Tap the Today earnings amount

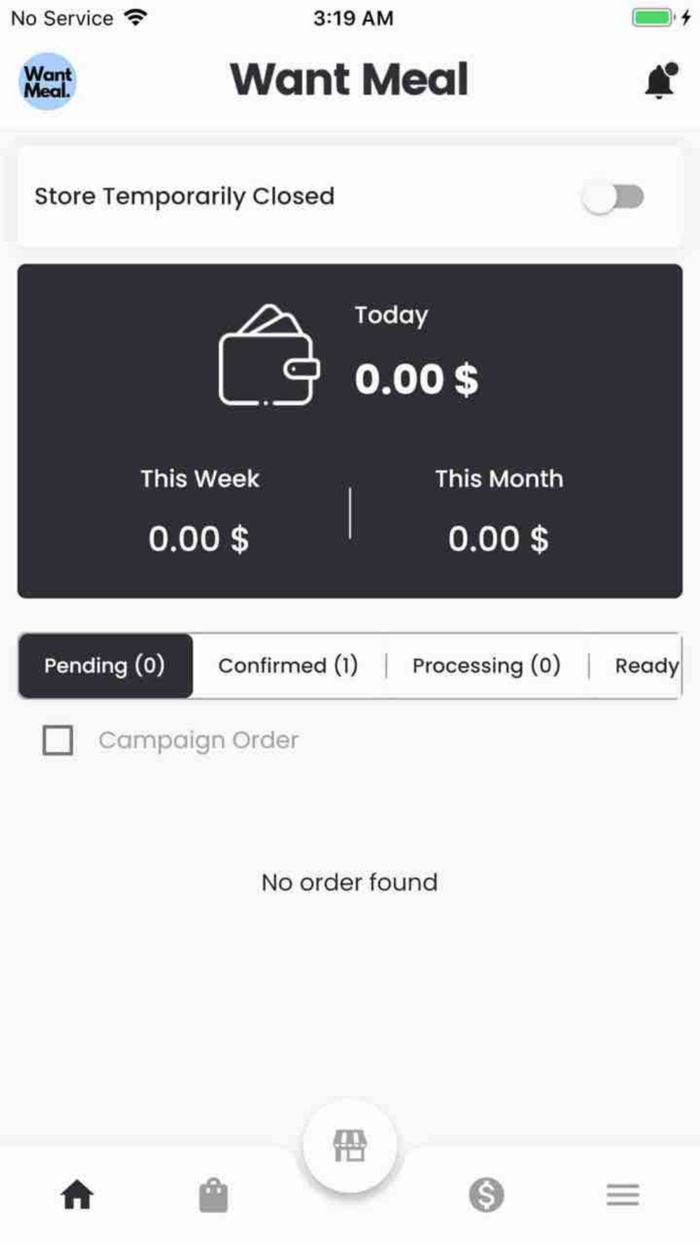coord(416,380)
